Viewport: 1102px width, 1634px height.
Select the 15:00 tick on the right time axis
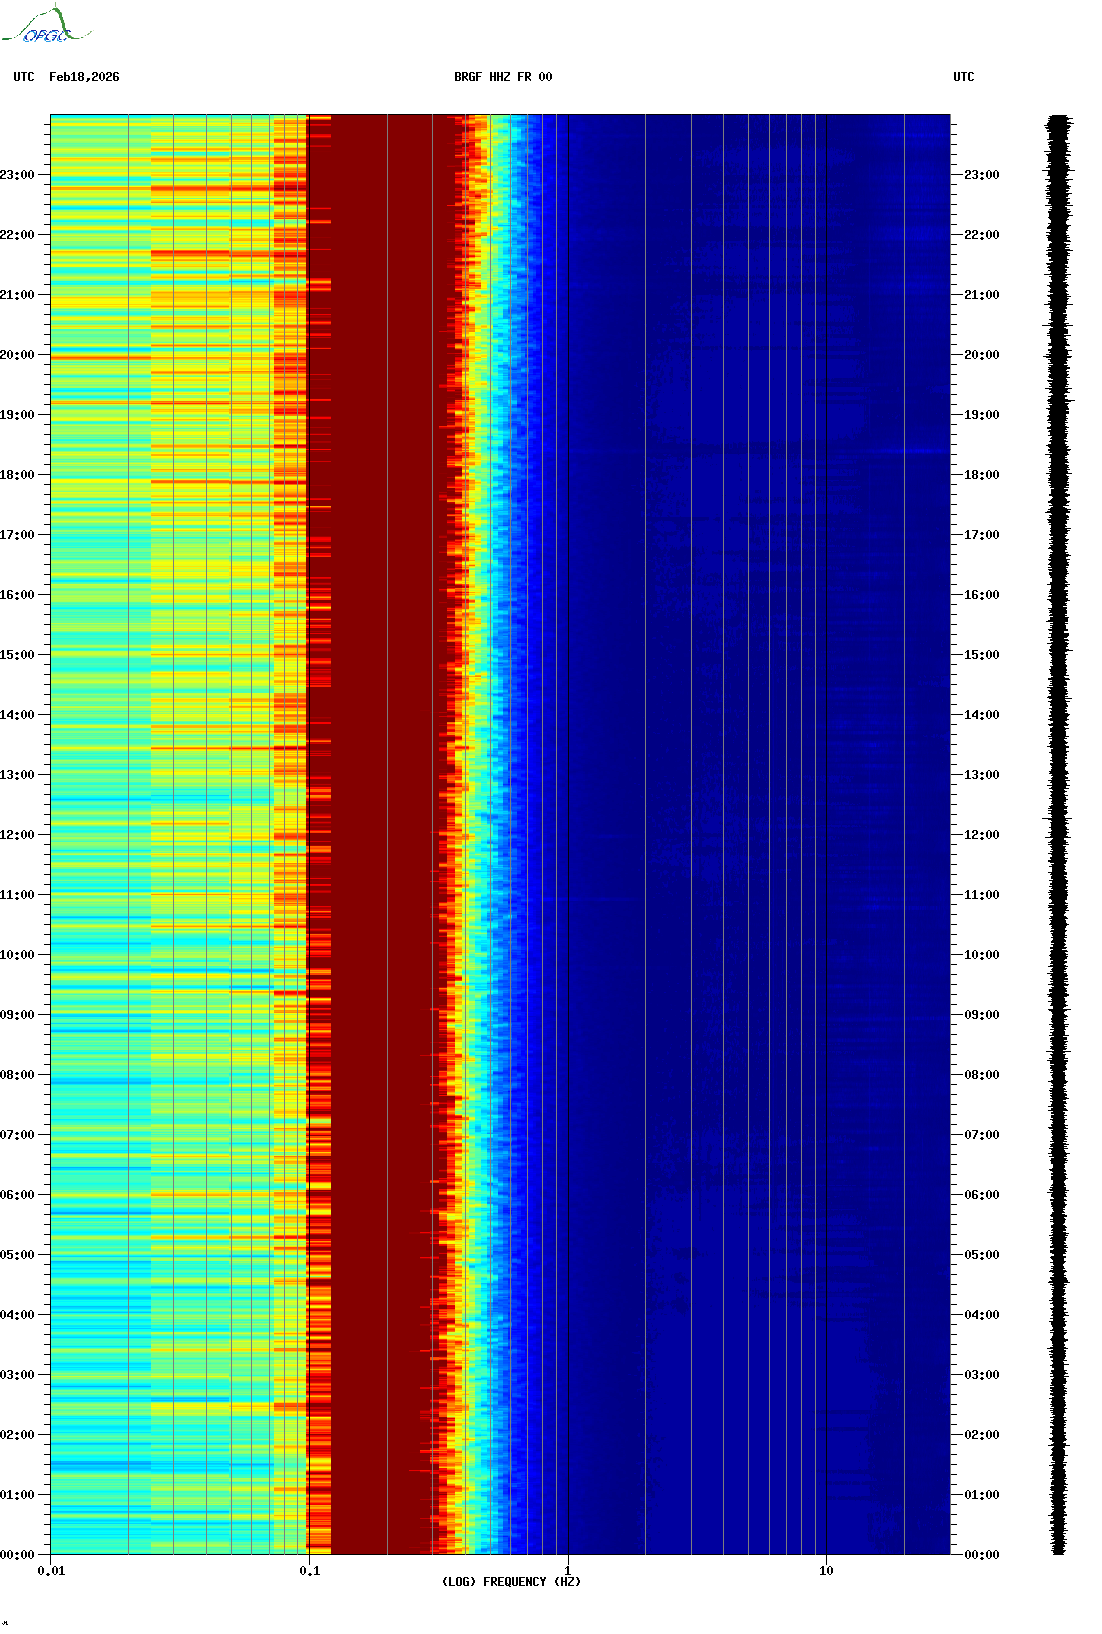(981, 655)
